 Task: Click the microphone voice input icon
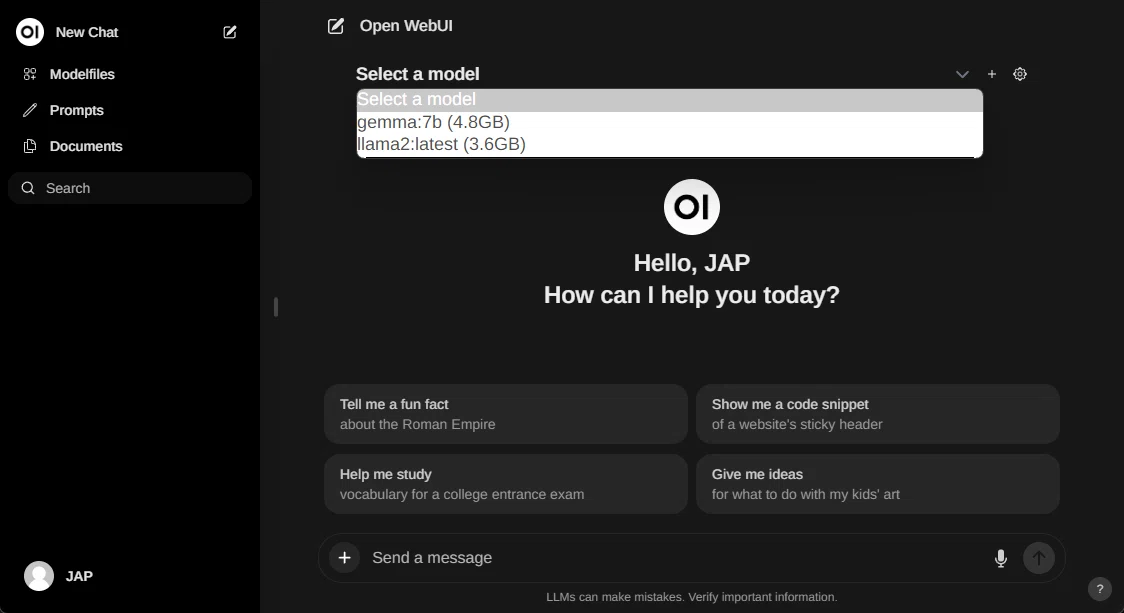1001,559
